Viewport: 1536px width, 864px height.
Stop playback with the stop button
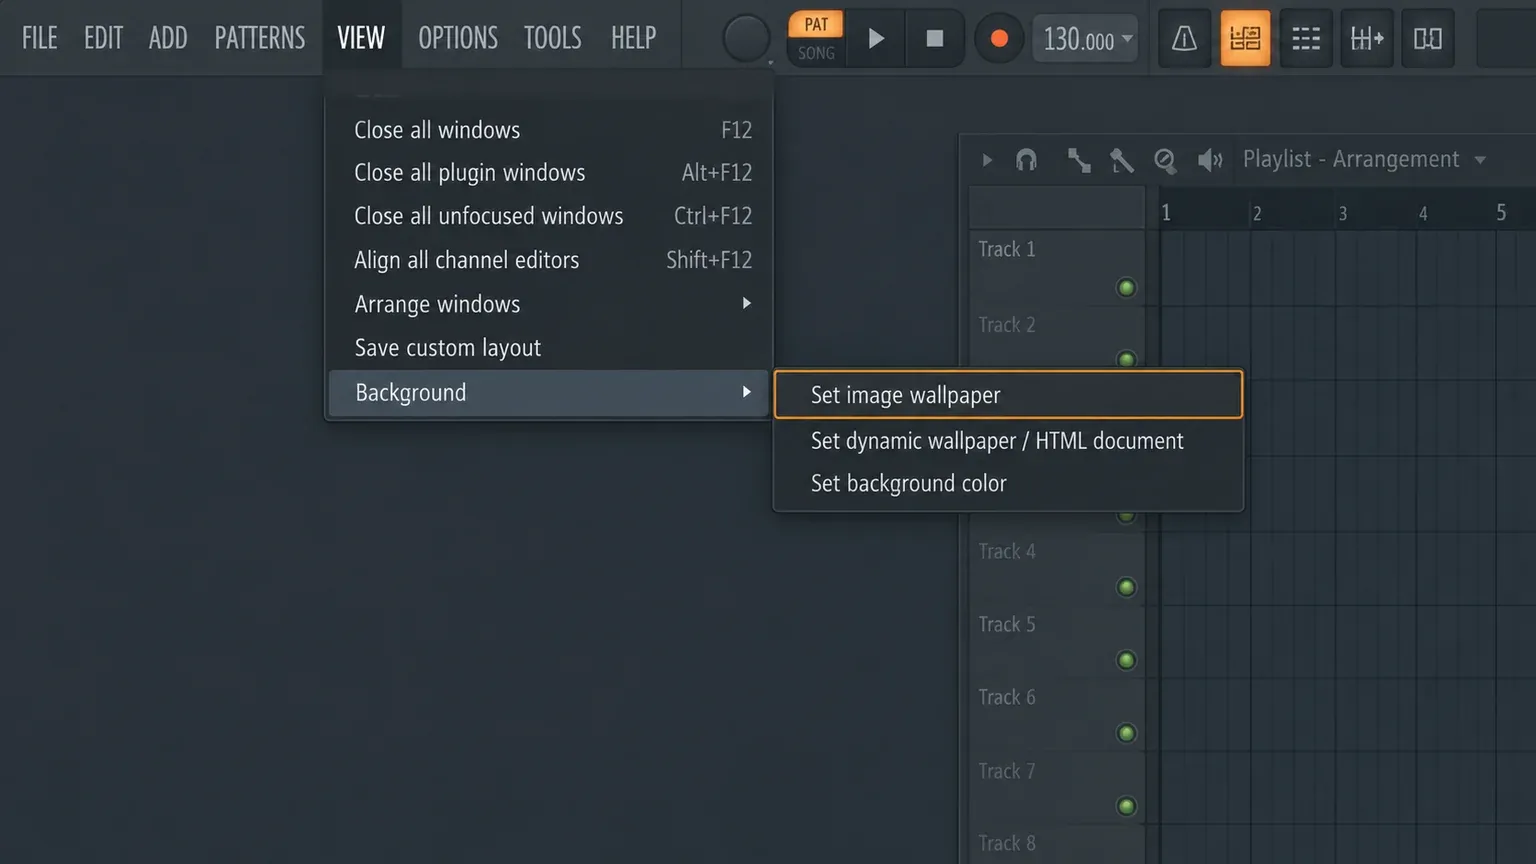coord(935,39)
